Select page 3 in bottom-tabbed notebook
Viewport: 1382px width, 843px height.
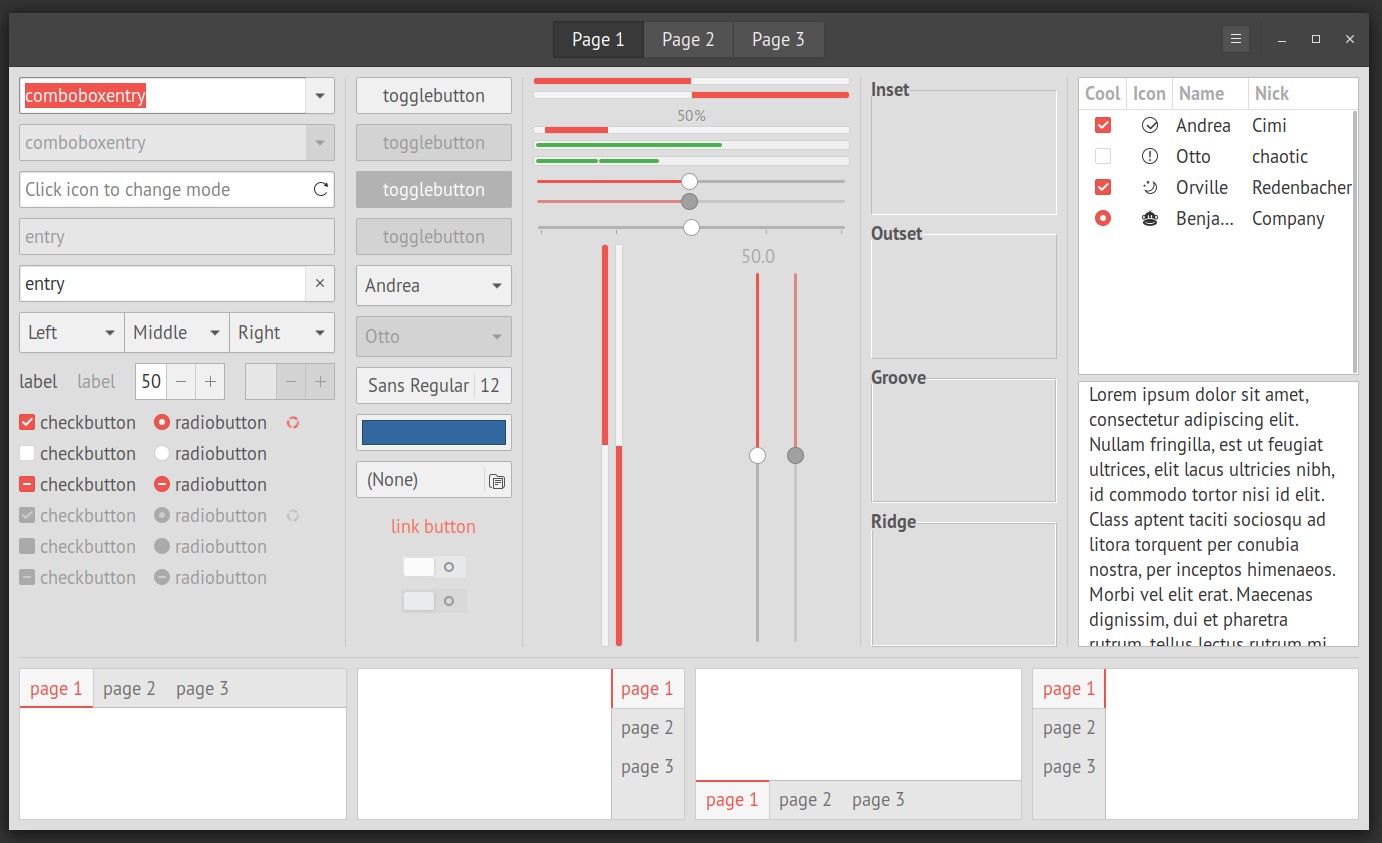(878, 799)
